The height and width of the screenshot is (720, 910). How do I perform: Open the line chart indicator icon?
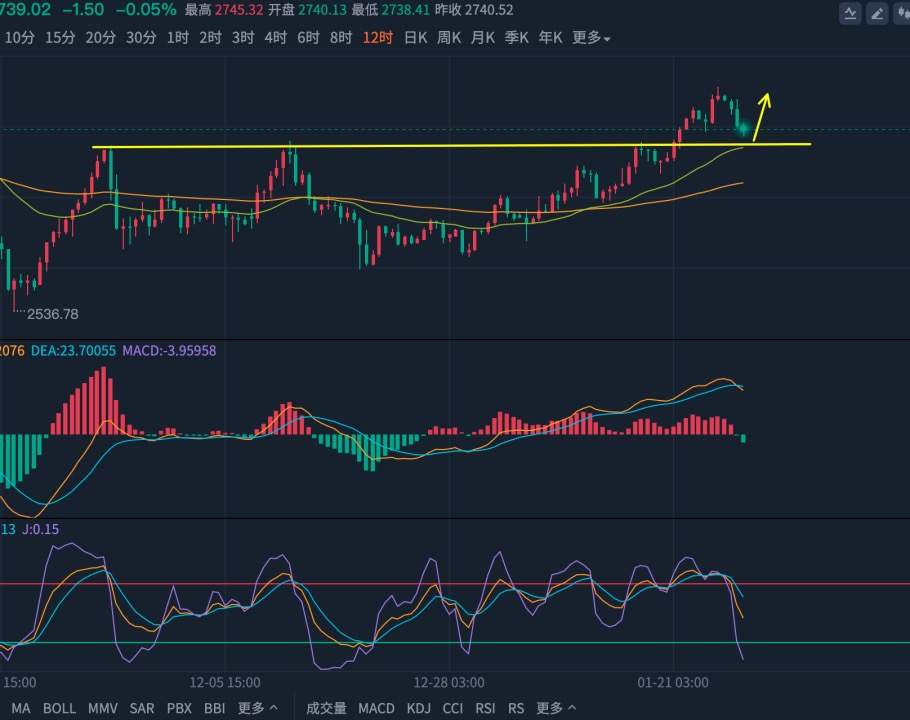pyautogui.click(x=850, y=13)
